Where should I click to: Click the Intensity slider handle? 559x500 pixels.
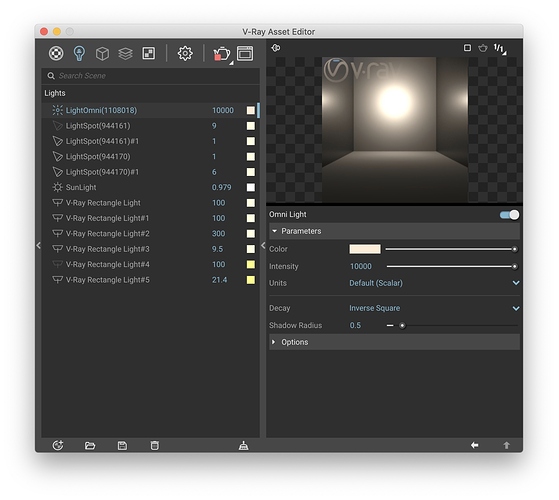point(514,266)
